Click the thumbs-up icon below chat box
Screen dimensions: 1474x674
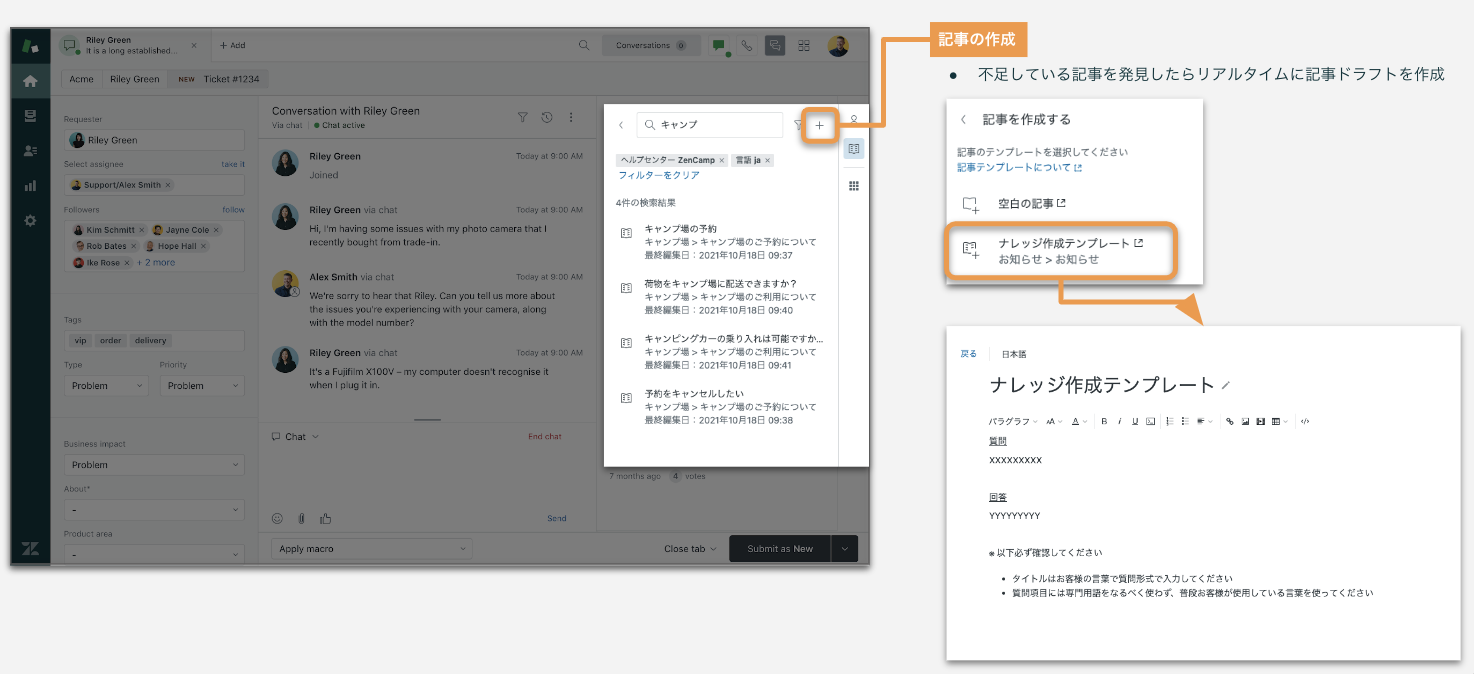pyautogui.click(x=325, y=518)
